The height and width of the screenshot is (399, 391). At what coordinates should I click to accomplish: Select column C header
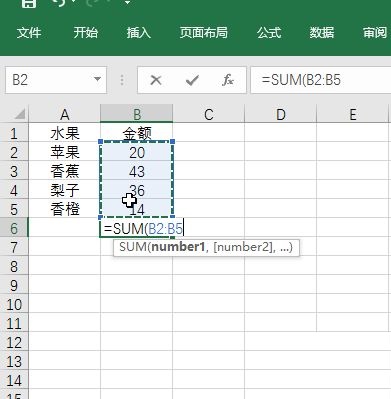click(209, 114)
